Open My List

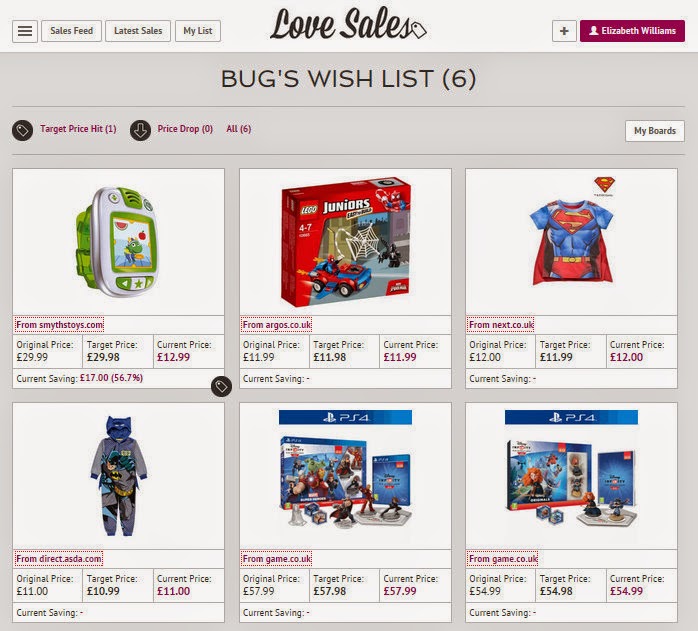pos(198,31)
